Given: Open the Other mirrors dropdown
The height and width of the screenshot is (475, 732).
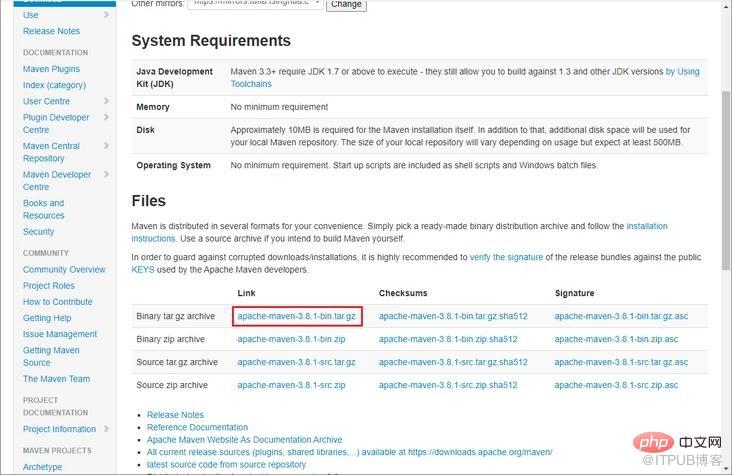Looking at the screenshot, I should pyautogui.click(x=255, y=4).
